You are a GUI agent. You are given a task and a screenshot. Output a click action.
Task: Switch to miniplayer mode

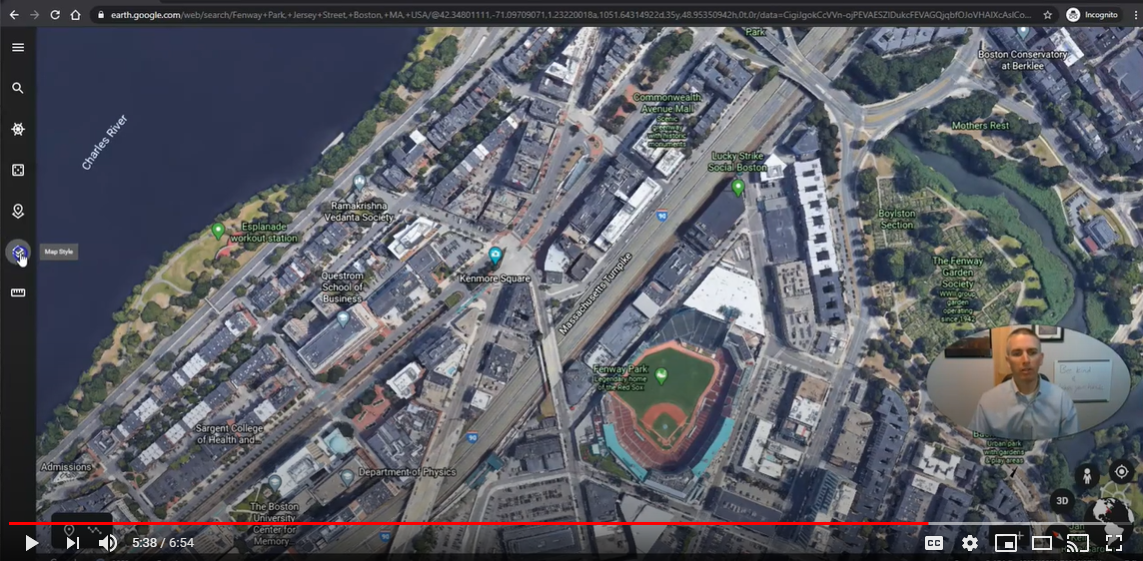1006,543
